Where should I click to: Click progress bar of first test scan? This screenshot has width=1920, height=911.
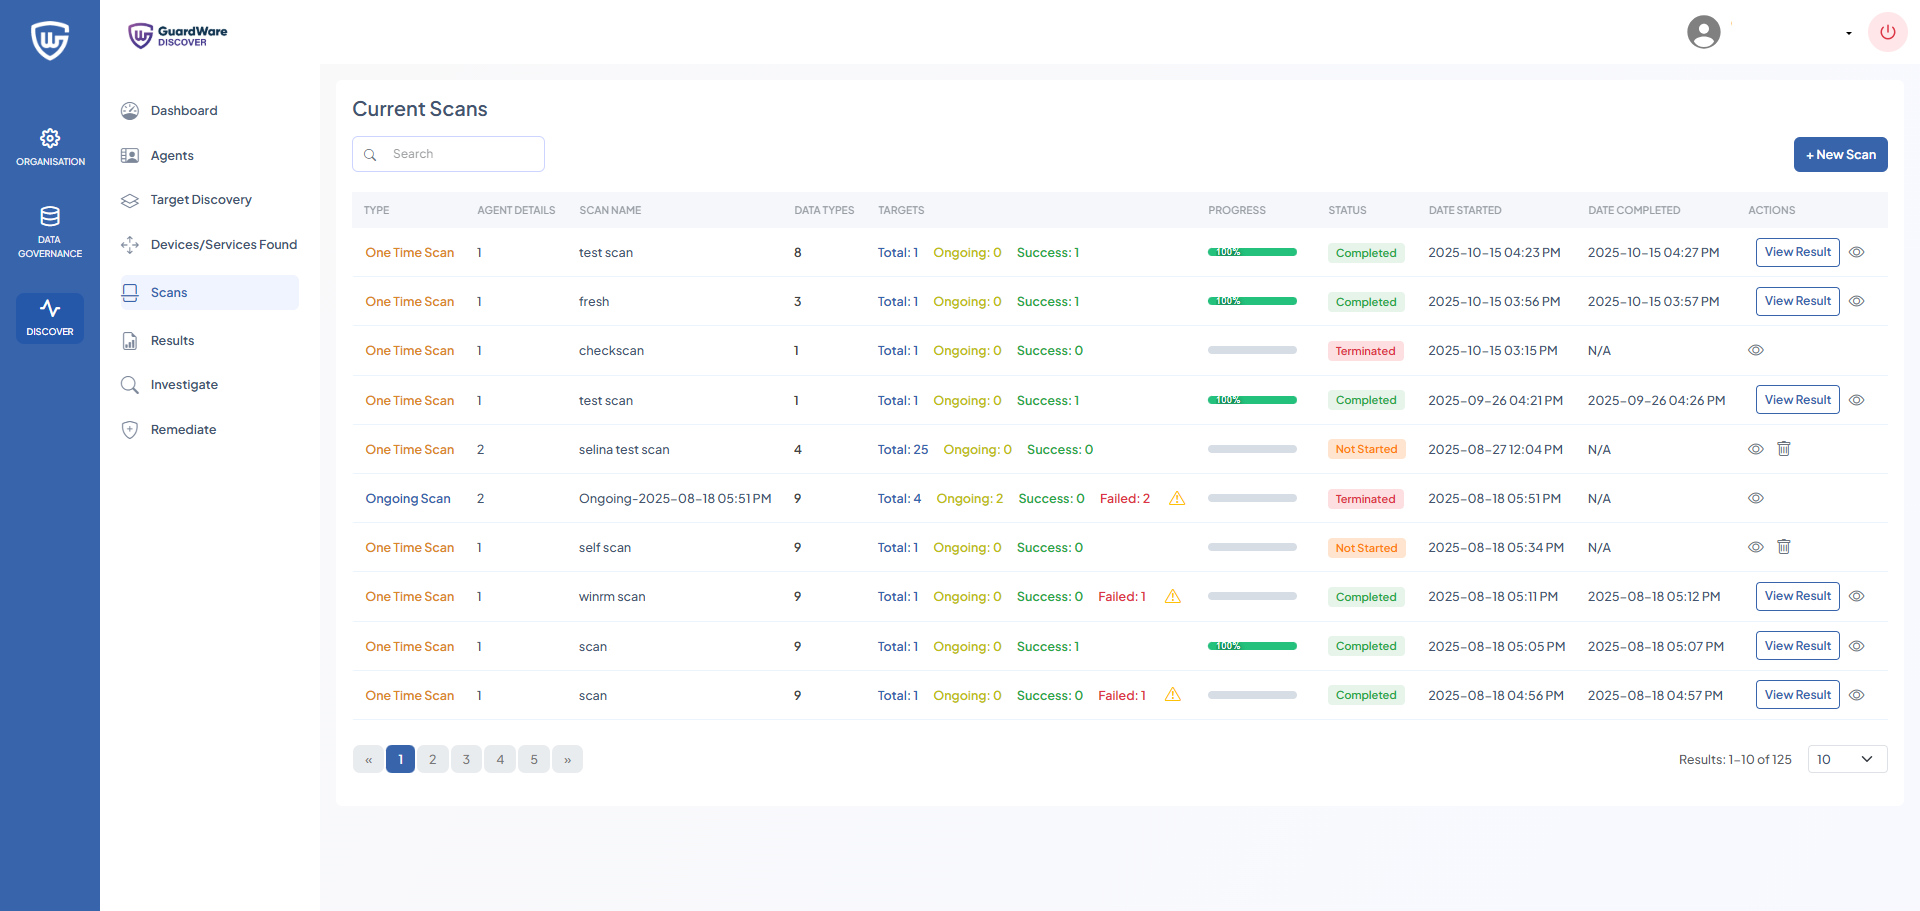point(1252,253)
